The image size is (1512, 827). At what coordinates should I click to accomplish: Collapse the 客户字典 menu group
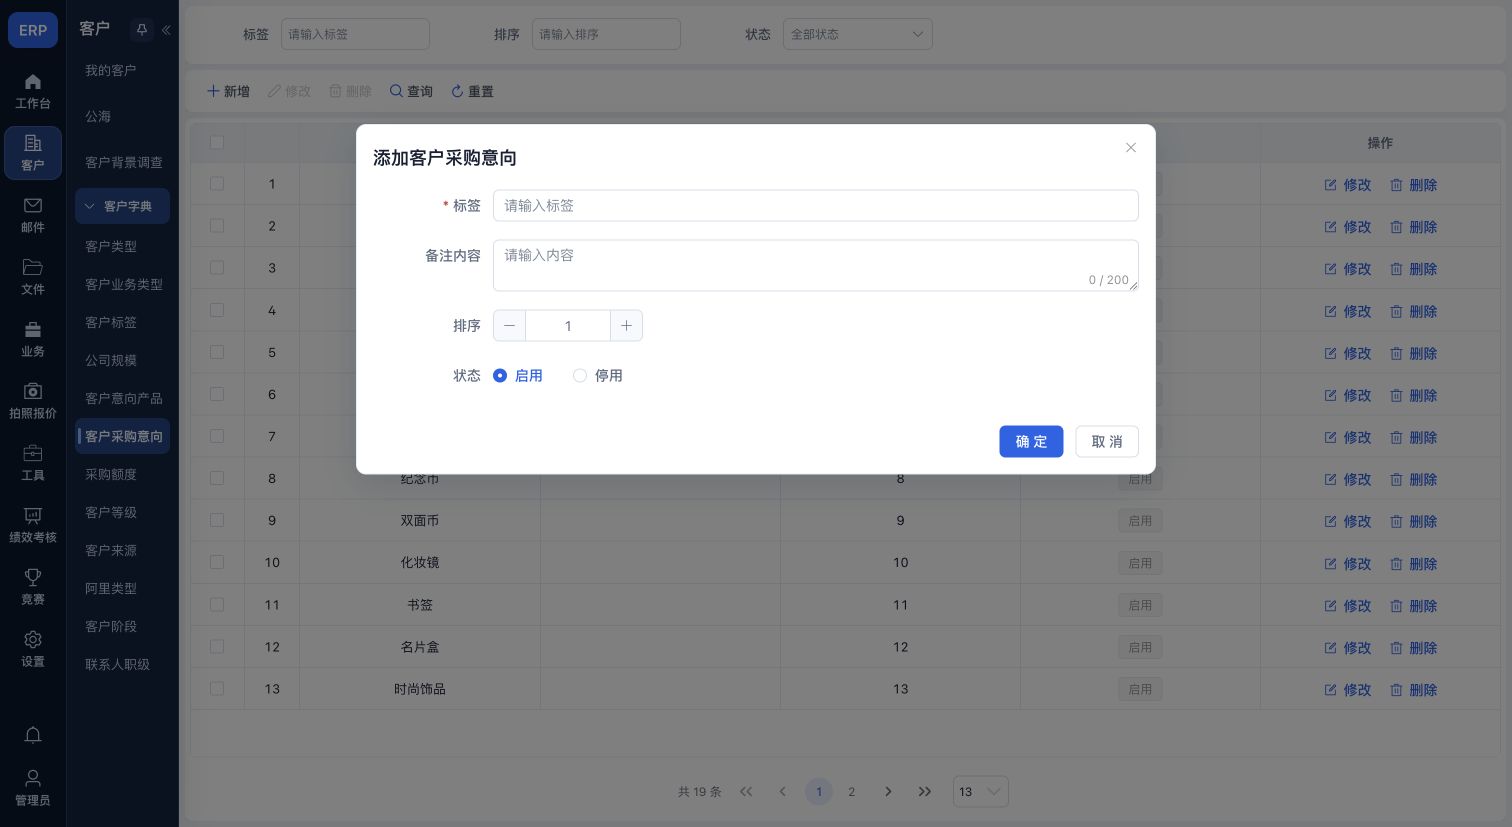click(x=122, y=206)
